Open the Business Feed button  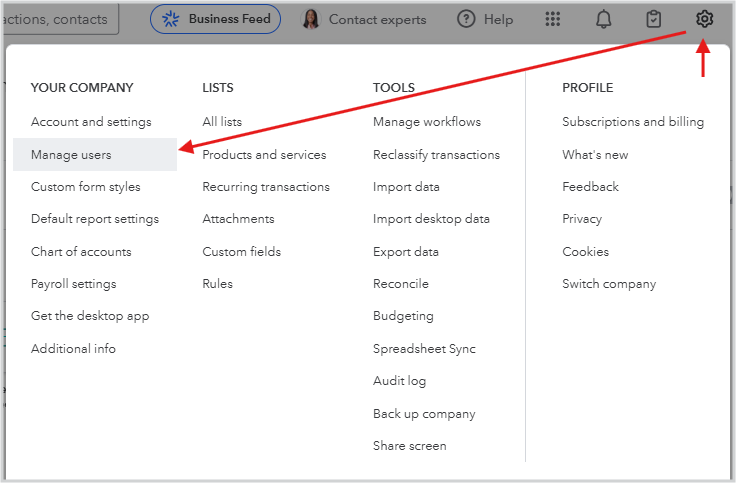point(215,19)
